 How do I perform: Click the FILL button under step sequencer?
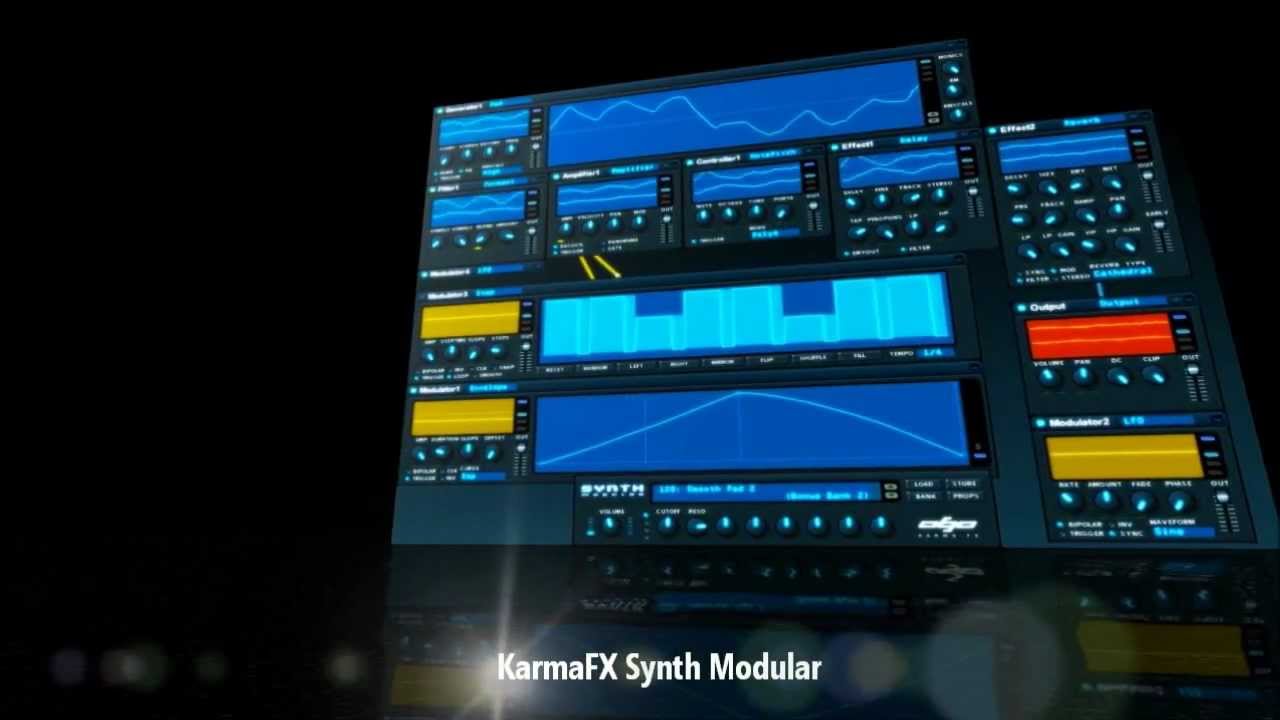pyautogui.click(x=859, y=357)
